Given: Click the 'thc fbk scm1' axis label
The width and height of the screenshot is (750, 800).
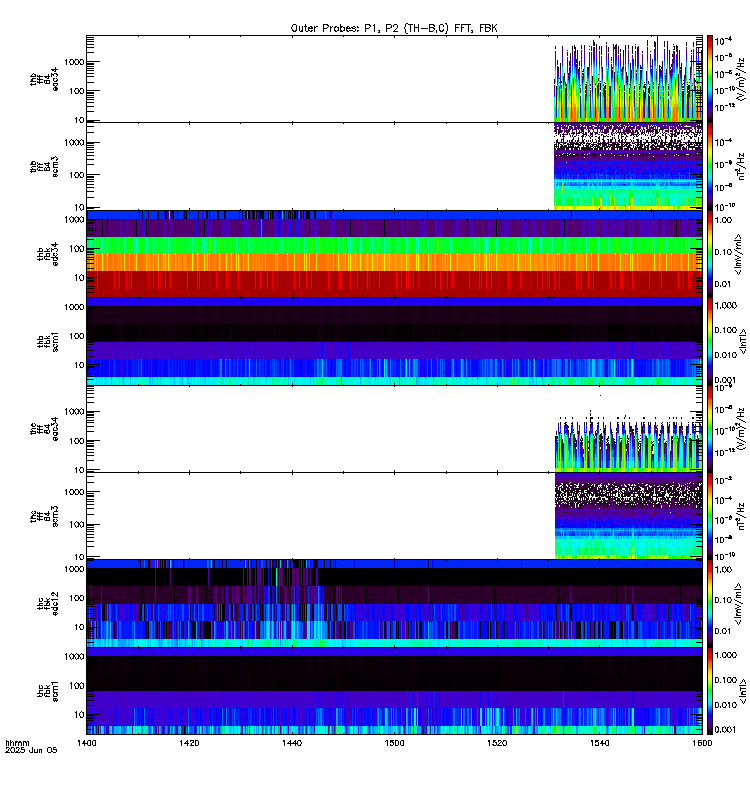Looking at the screenshot, I should 47,691.
